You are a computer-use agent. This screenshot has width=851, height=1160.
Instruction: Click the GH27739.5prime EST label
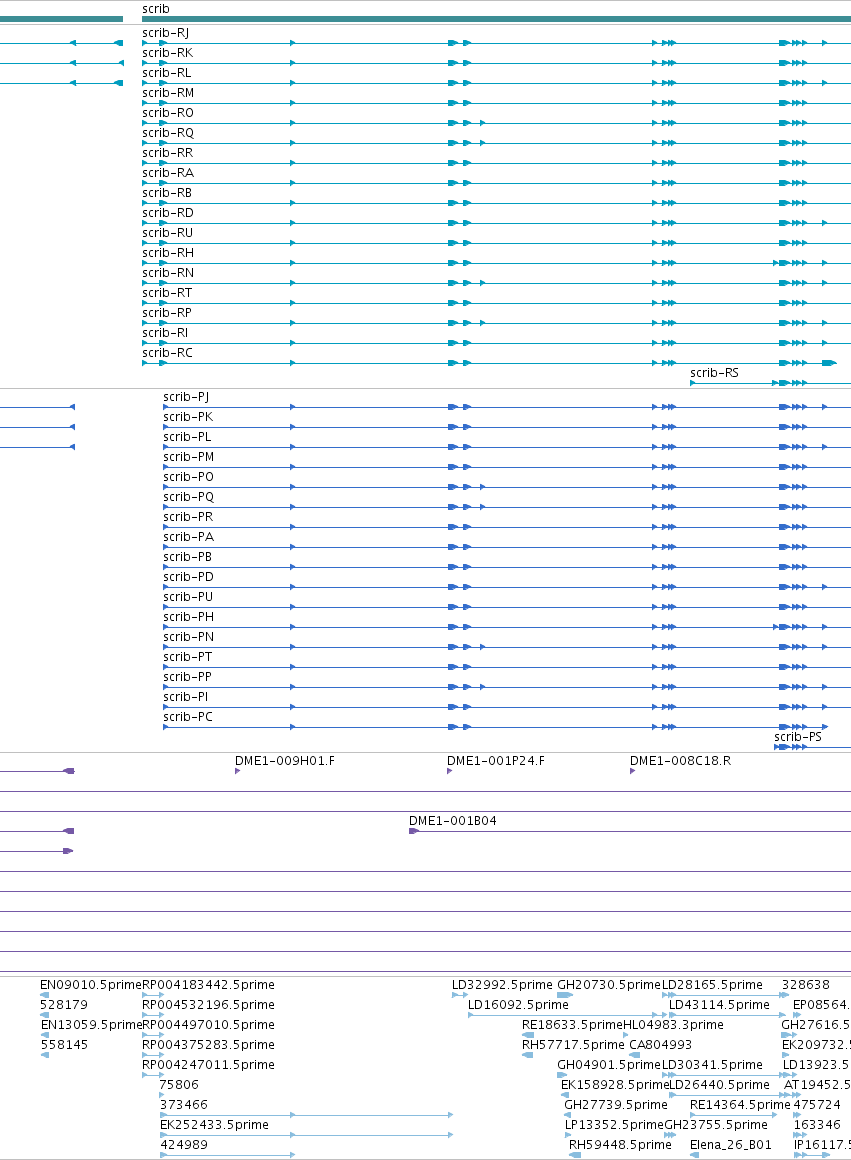pyautogui.click(x=616, y=1105)
